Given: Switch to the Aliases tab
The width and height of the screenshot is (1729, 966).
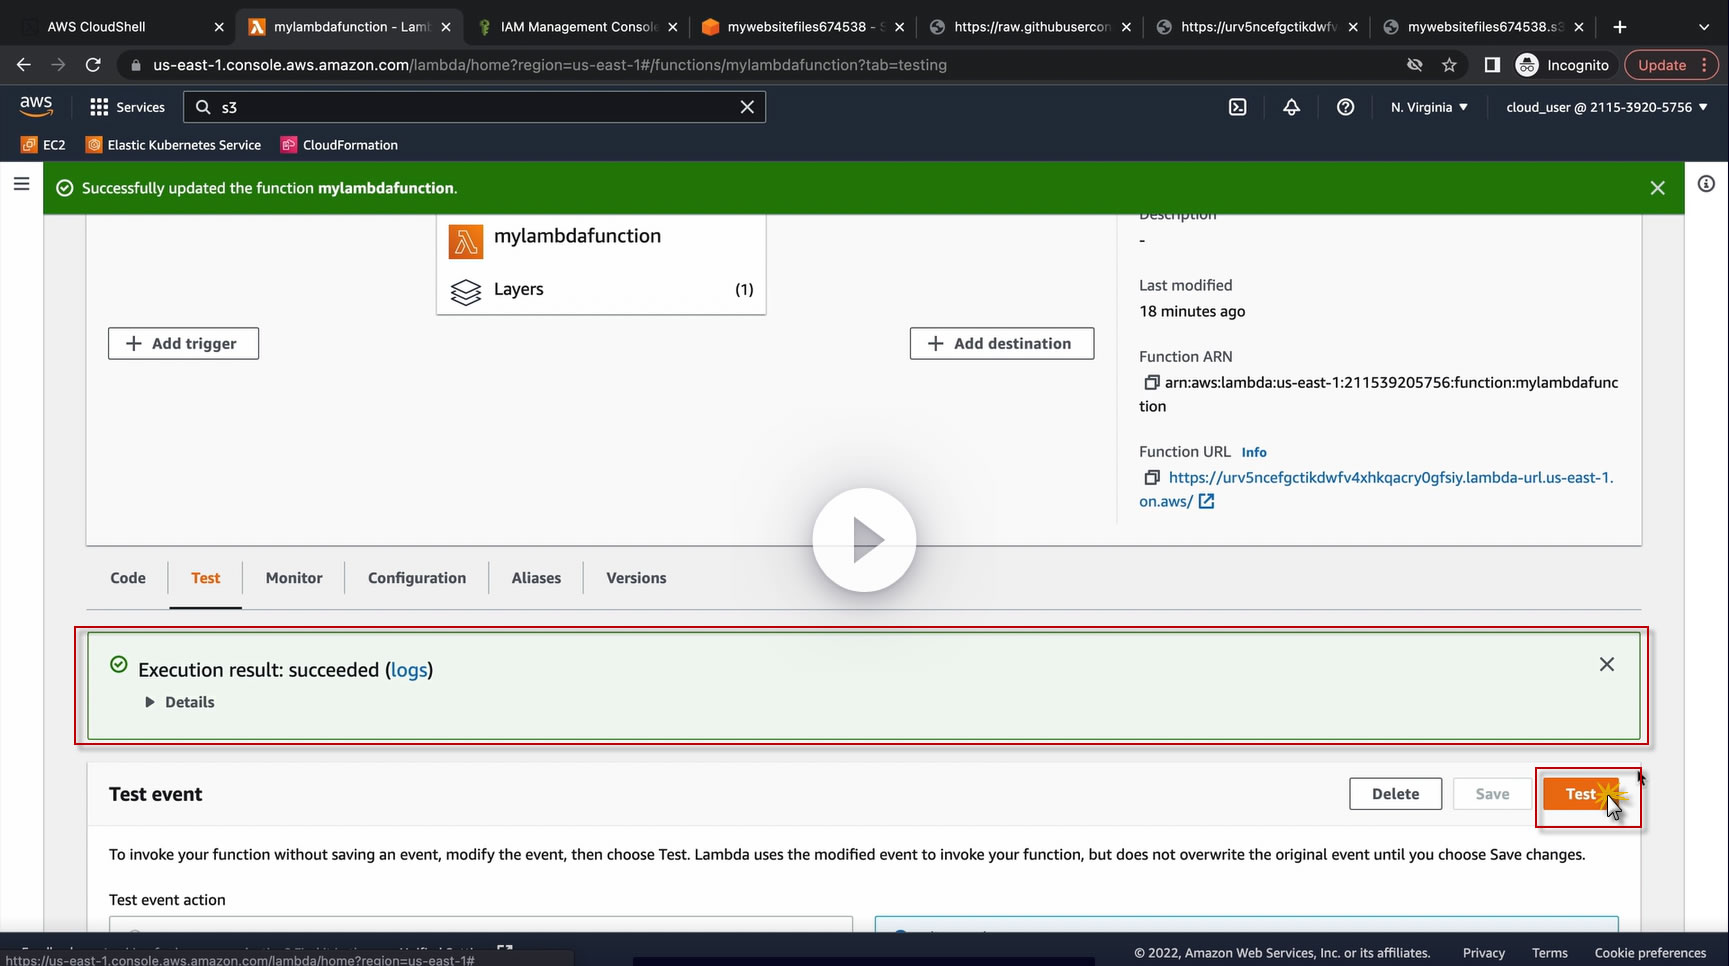Looking at the screenshot, I should pyautogui.click(x=536, y=578).
